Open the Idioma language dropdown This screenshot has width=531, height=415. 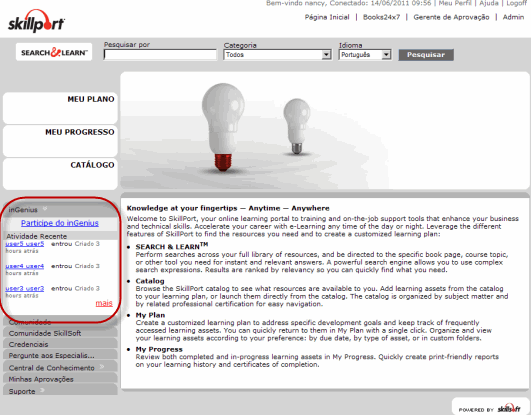[365, 55]
